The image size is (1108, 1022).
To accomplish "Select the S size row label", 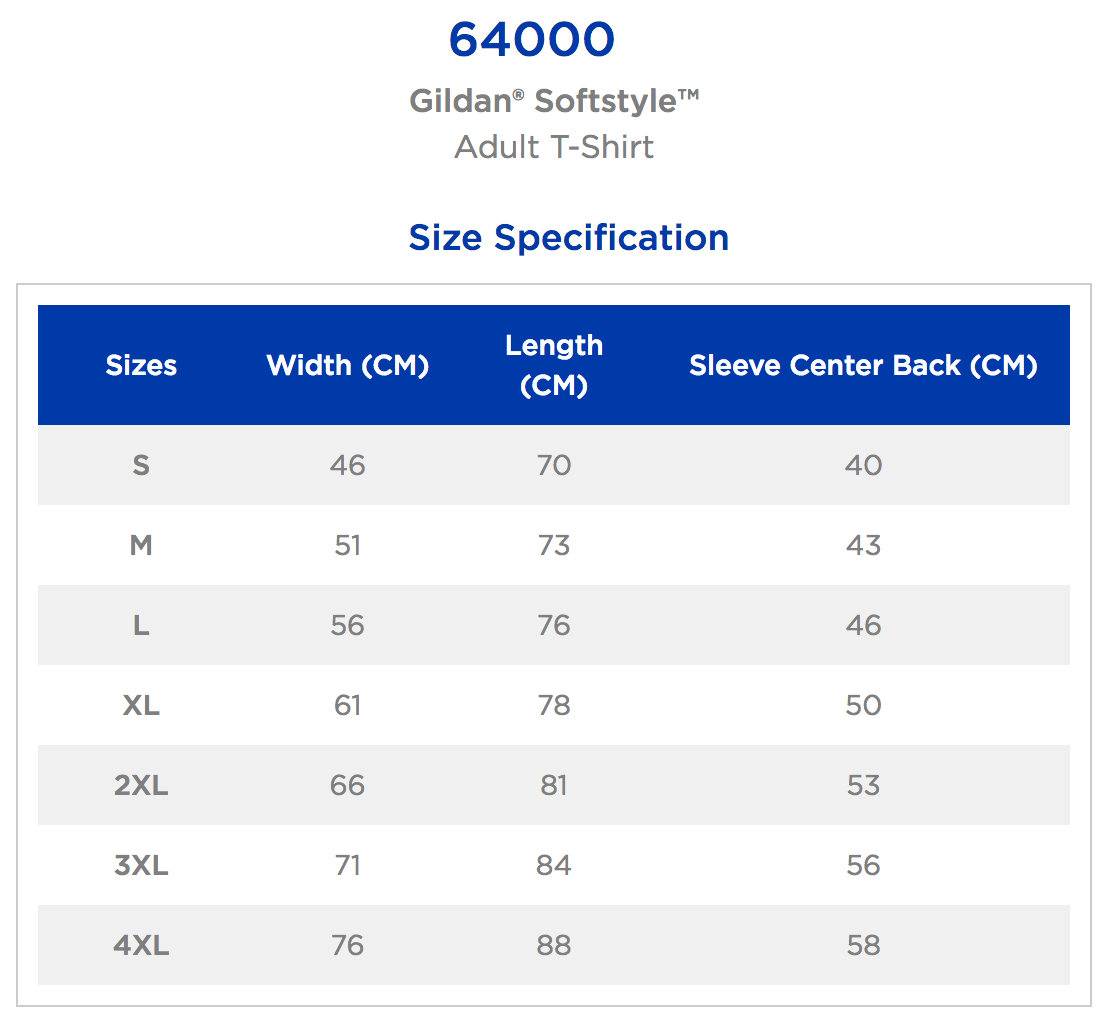I will (x=141, y=465).
